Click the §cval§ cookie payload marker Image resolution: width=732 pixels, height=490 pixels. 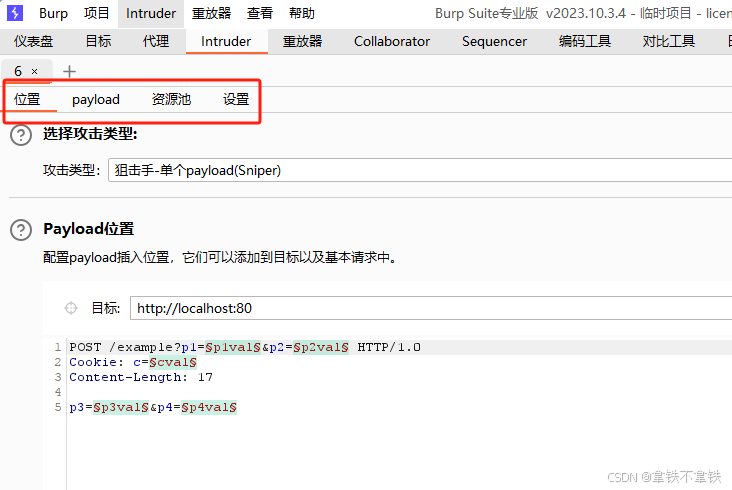173,362
